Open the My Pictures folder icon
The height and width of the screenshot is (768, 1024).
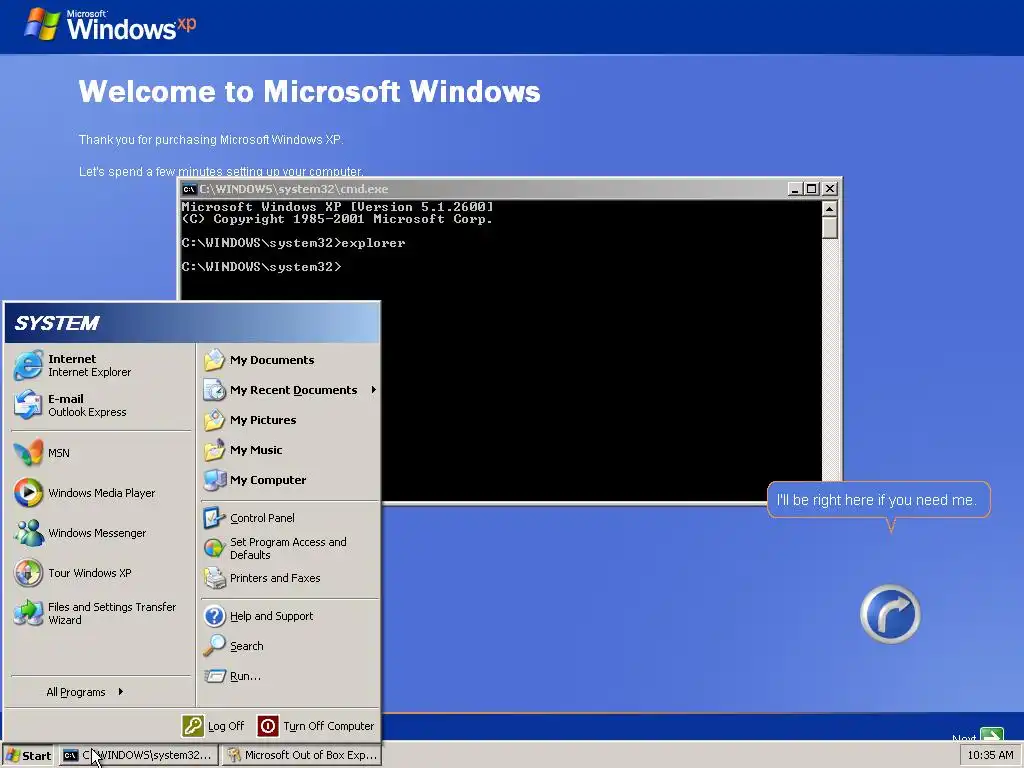pyautogui.click(x=214, y=420)
